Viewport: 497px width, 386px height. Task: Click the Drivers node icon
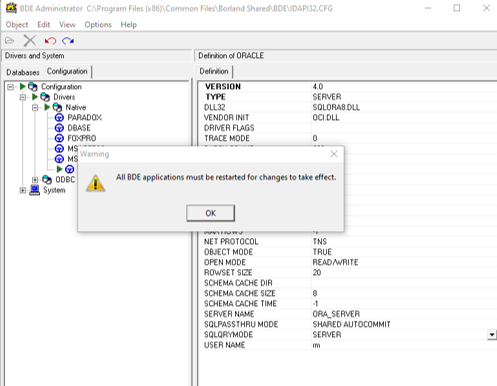tap(45, 97)
